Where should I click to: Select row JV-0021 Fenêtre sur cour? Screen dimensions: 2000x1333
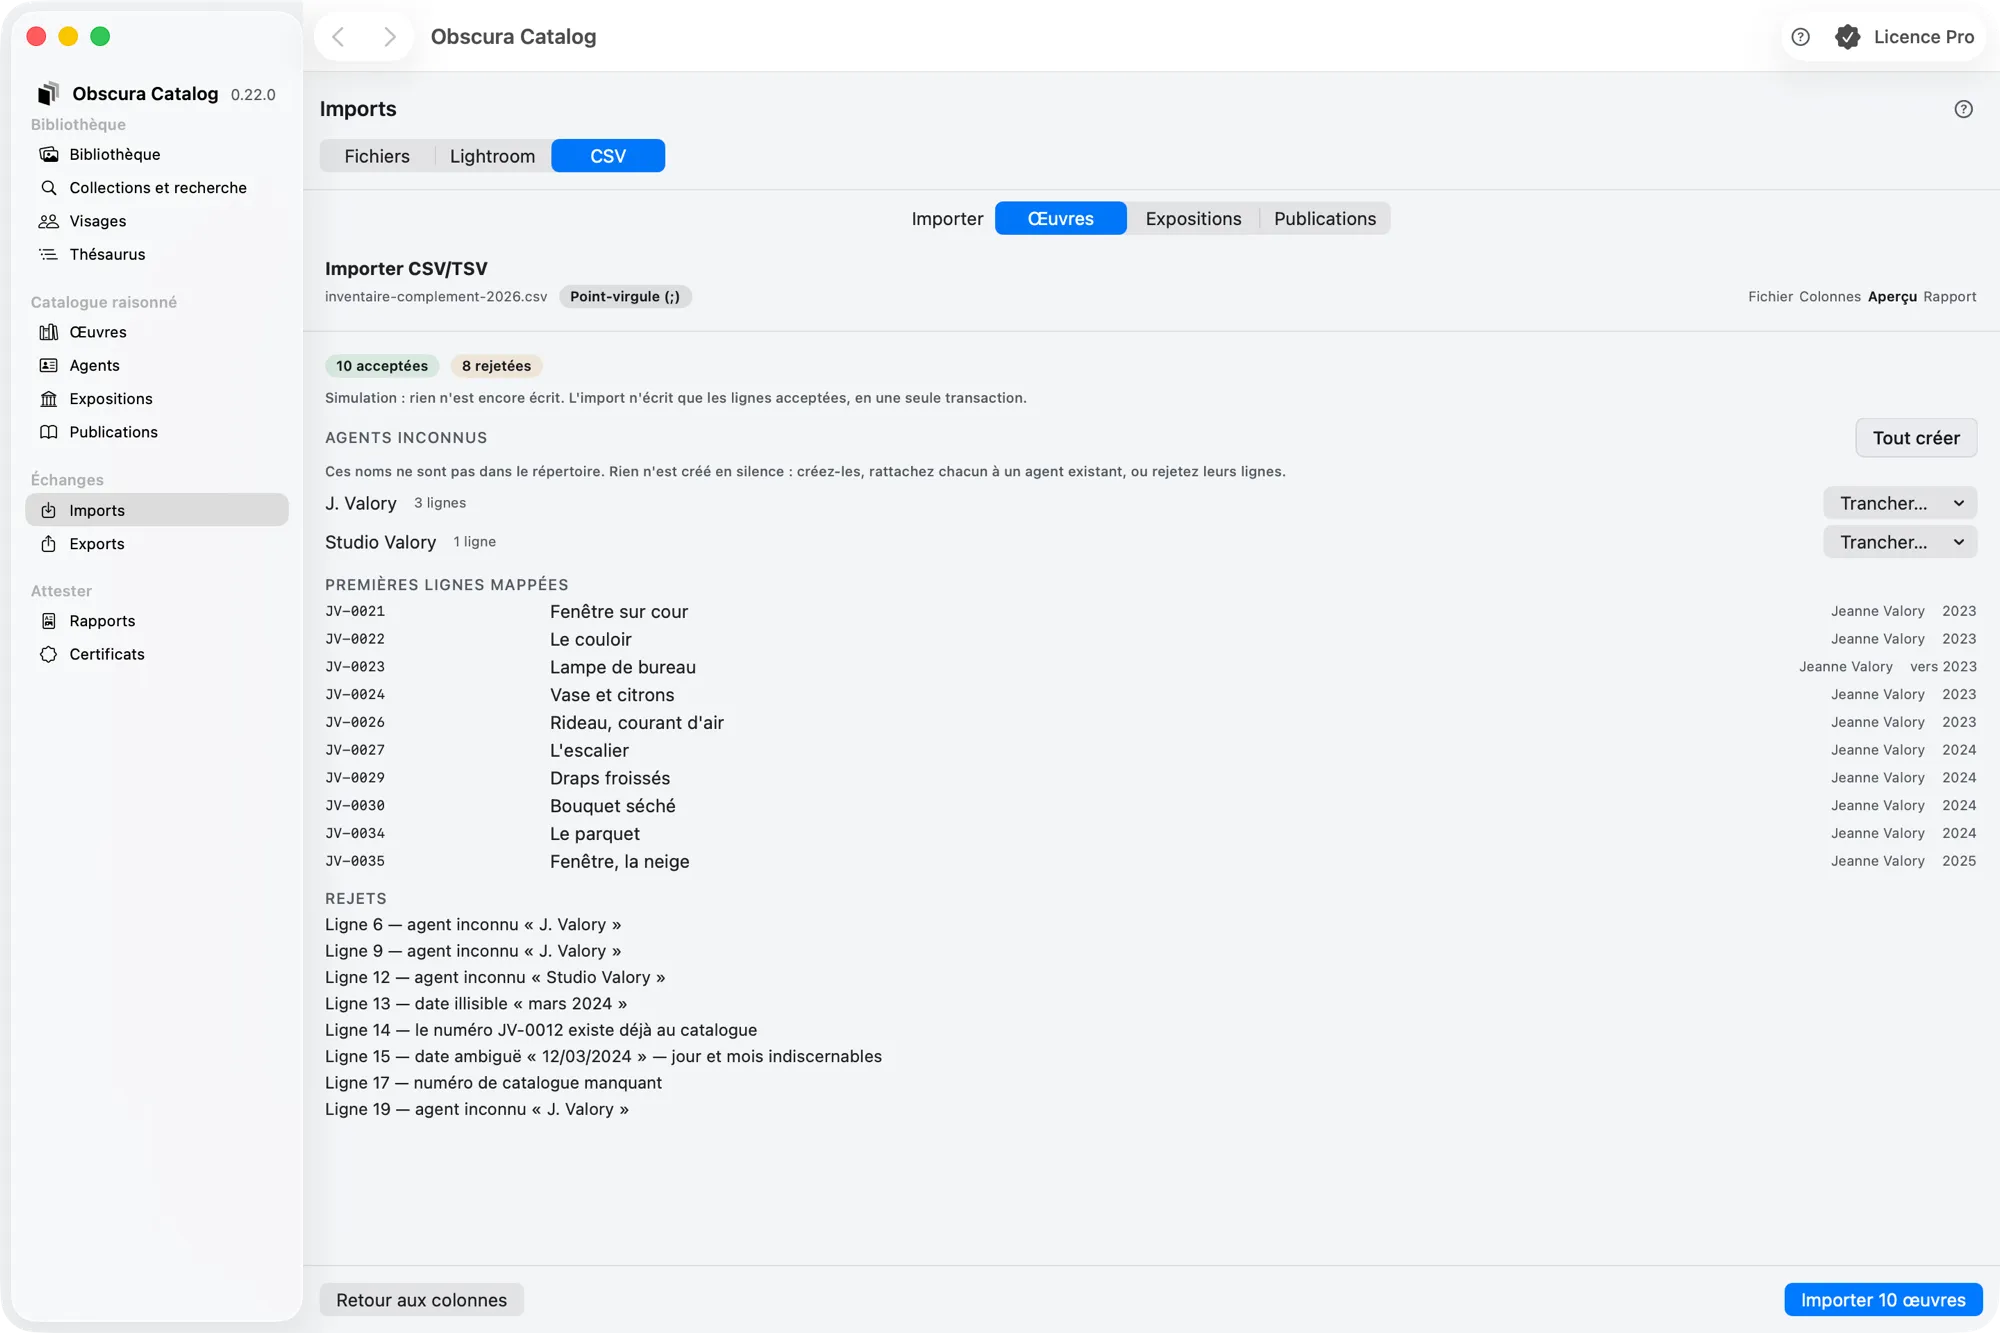click(1150, 611)
